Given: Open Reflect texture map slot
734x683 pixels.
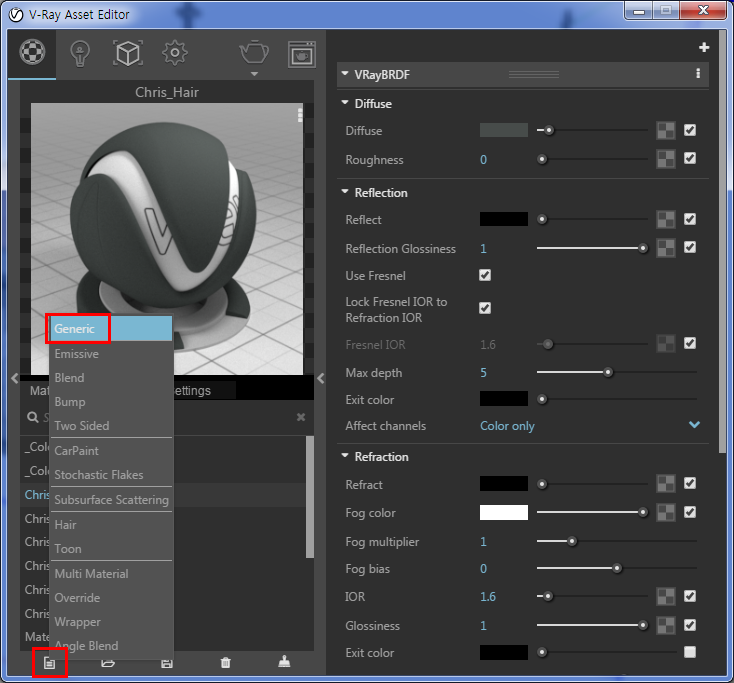Looking at the screenshot, I should [666, 219].
